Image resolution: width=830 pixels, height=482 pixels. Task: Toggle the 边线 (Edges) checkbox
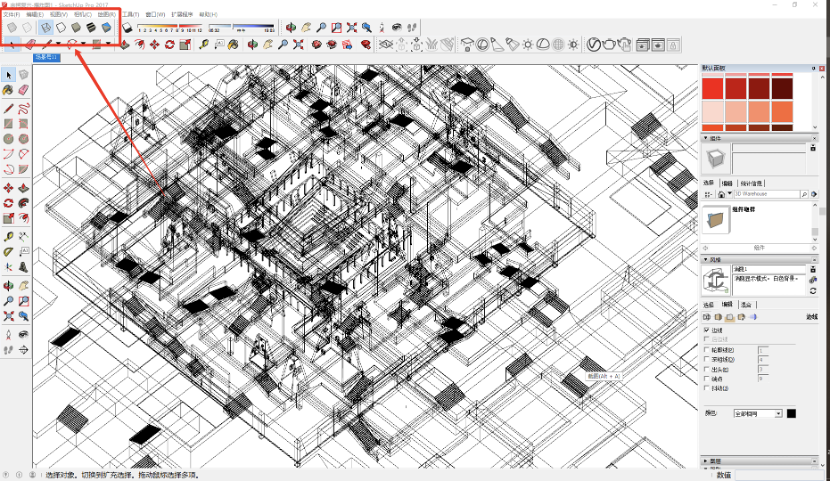(707, 330)
